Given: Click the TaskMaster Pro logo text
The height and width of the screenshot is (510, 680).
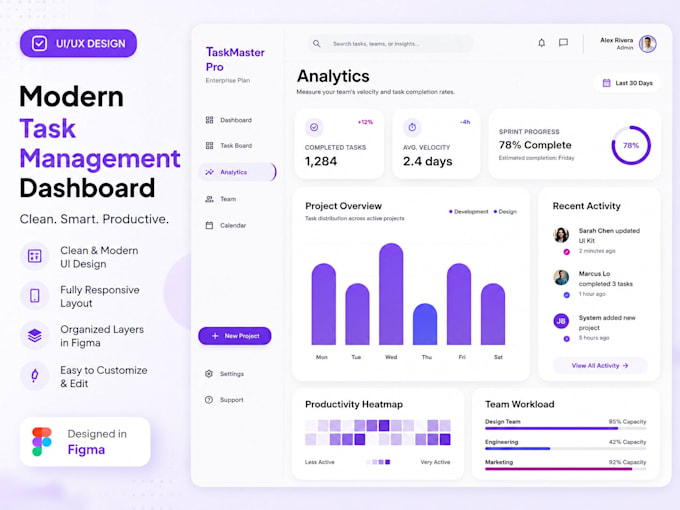Looking at the screenshot, I should 235,59.
